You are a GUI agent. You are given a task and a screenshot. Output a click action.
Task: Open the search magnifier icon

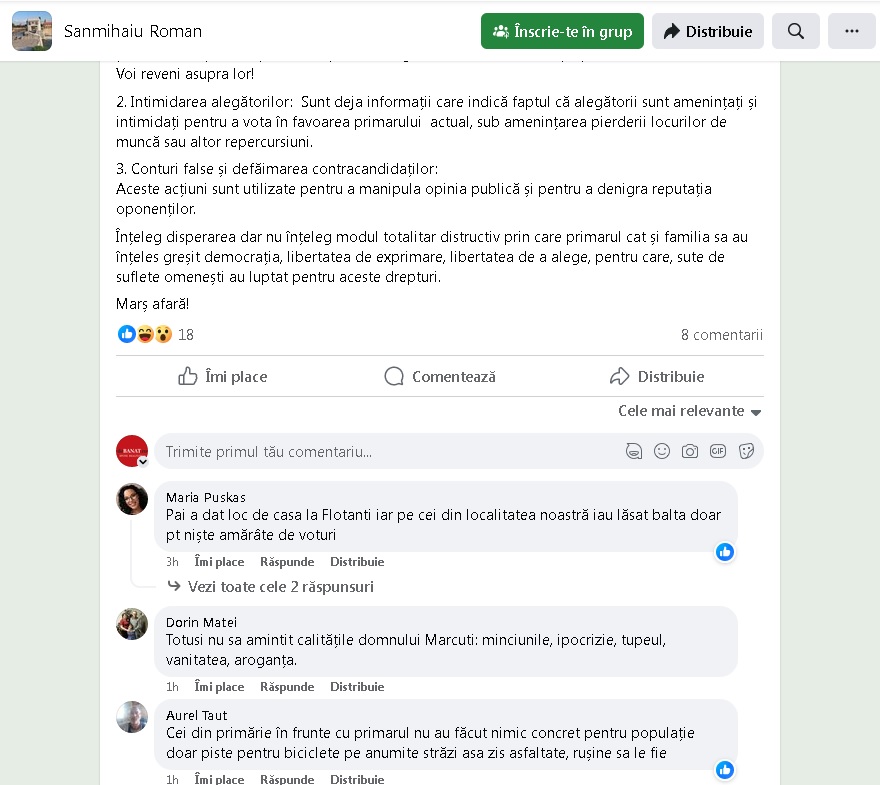(x=795, y=31)
